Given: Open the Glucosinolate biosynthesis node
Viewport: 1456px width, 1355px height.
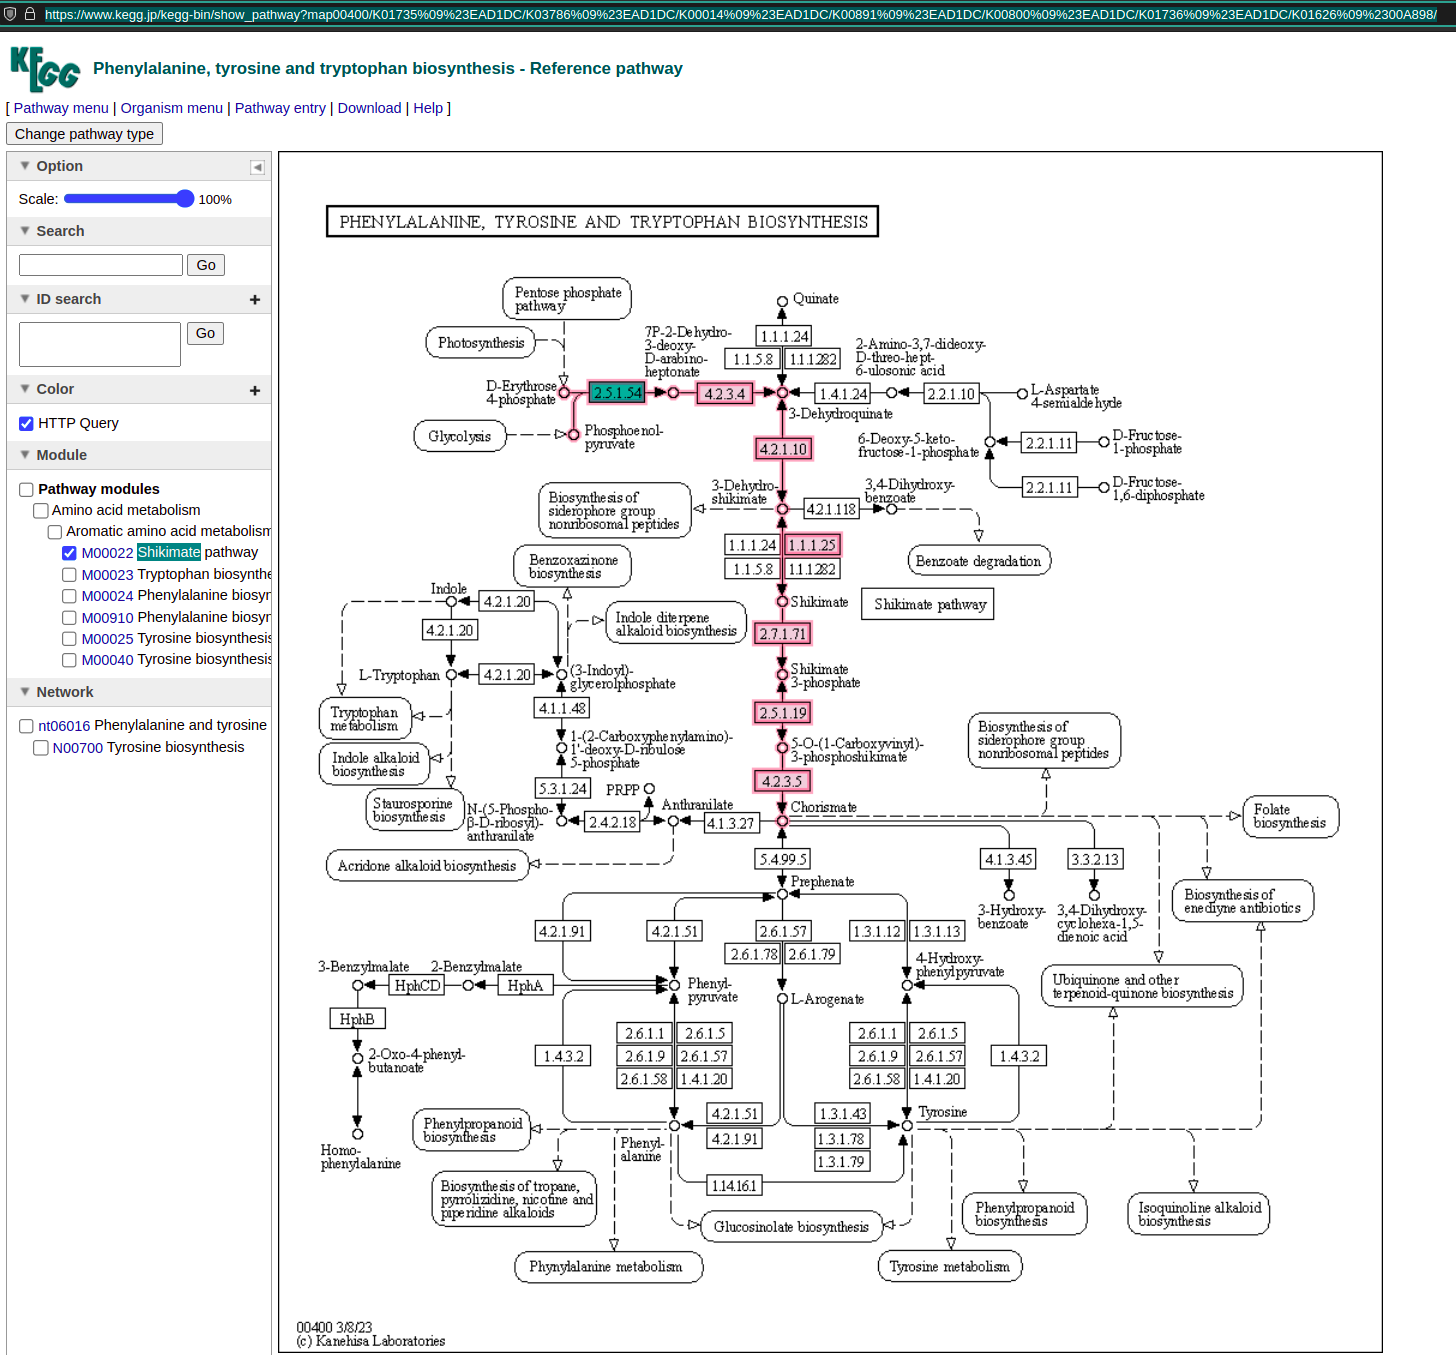Looking at the screenshot, I should point(792,1227).
